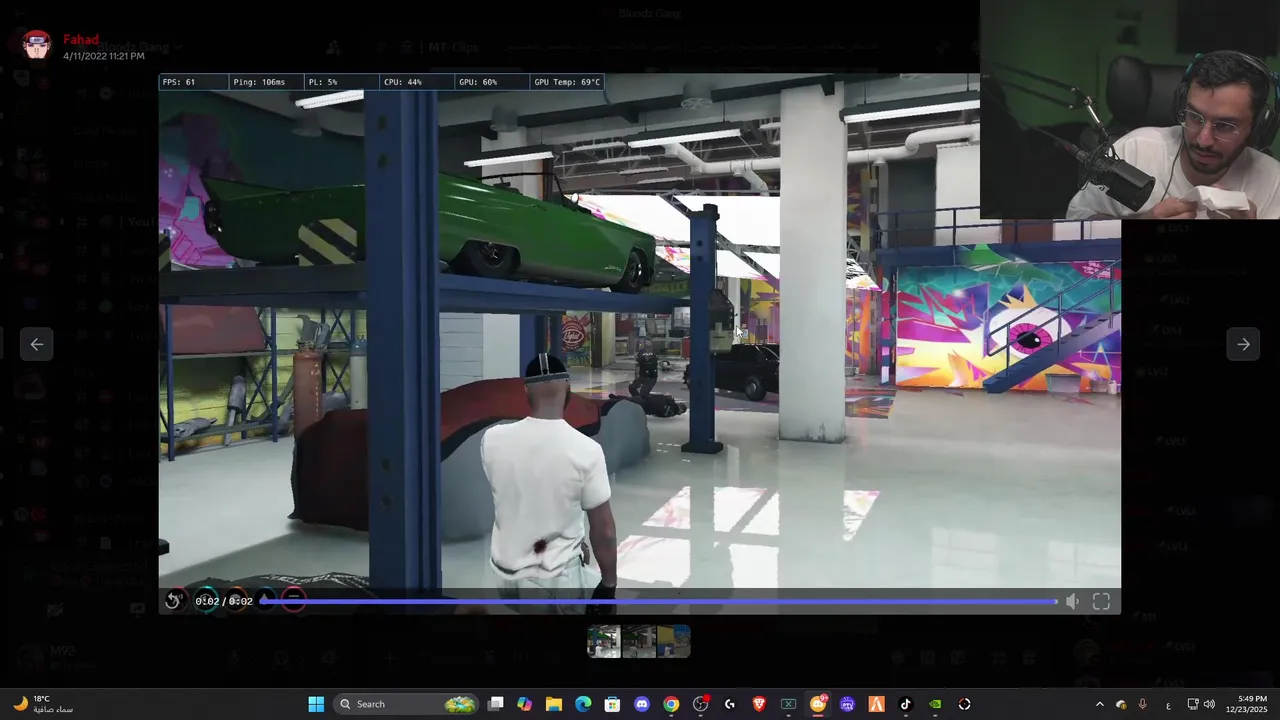Click Fahad's profile avatar
This screenshot has height=720, width=1280.
pyautogui.click(x=37, y=45)
